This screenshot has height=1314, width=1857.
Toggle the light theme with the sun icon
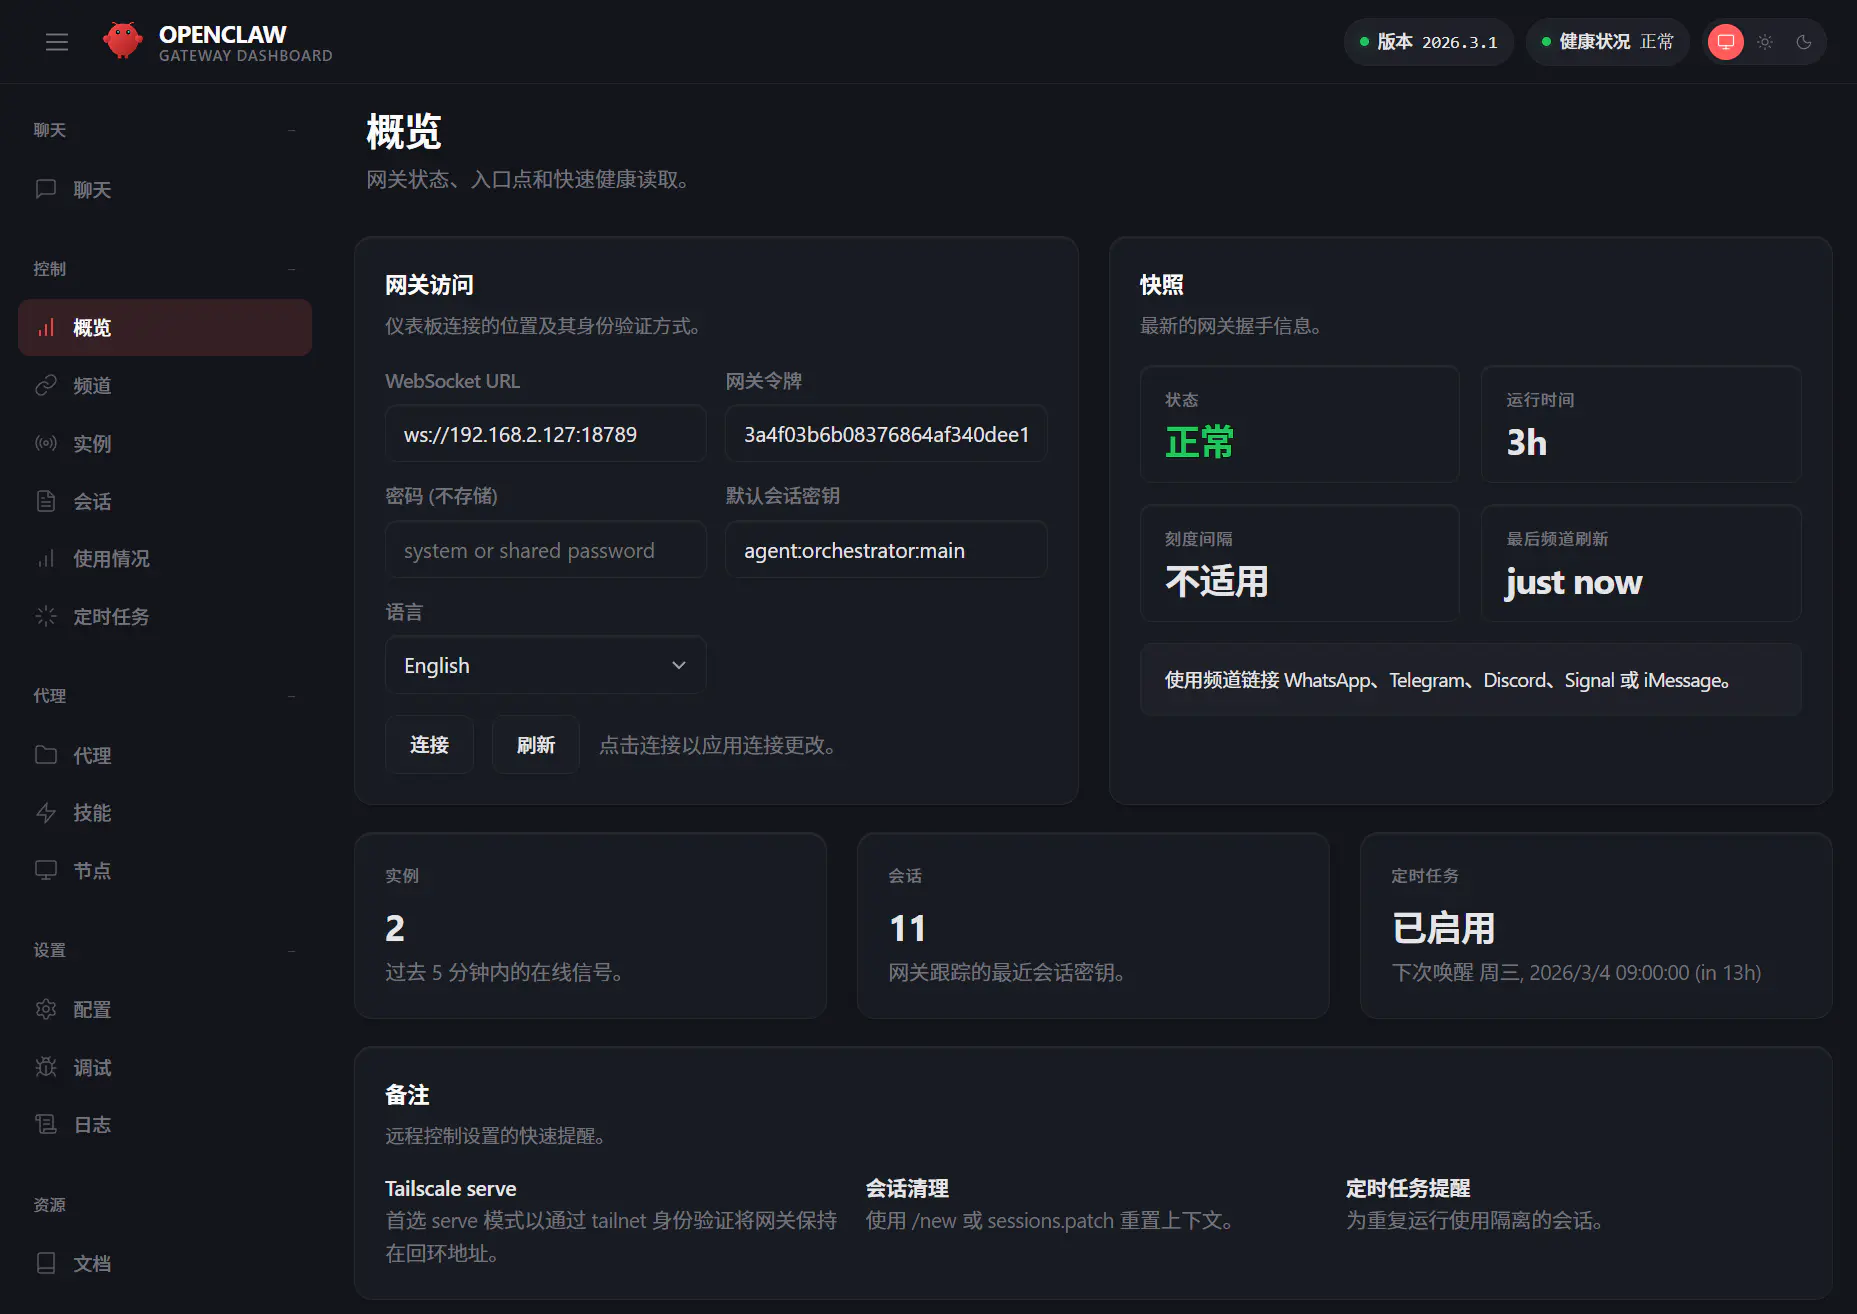click(x=1764, y=42)
